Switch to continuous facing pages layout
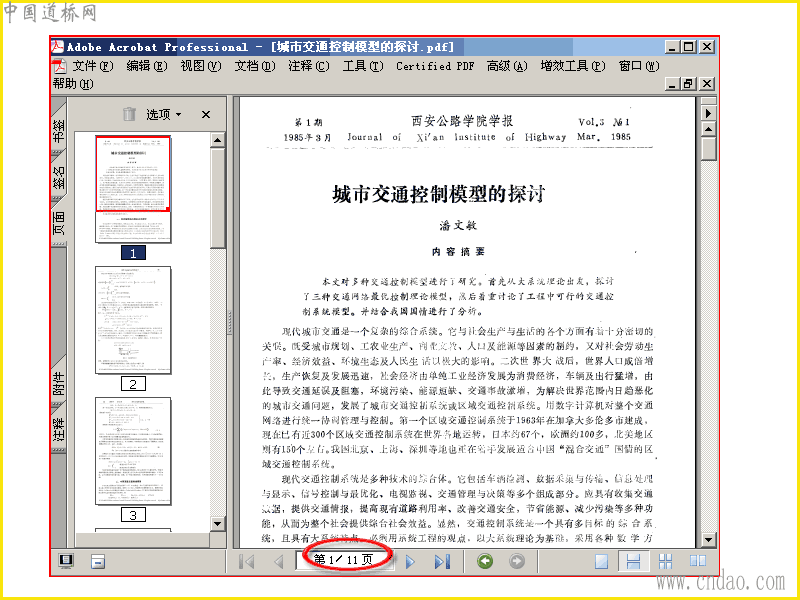 click(665, 562)
